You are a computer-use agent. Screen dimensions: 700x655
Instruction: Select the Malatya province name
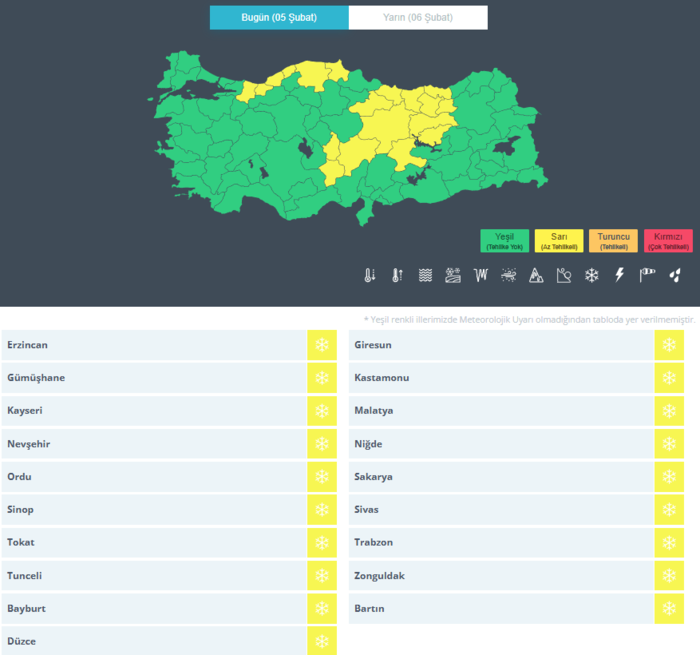pos(374,411)
